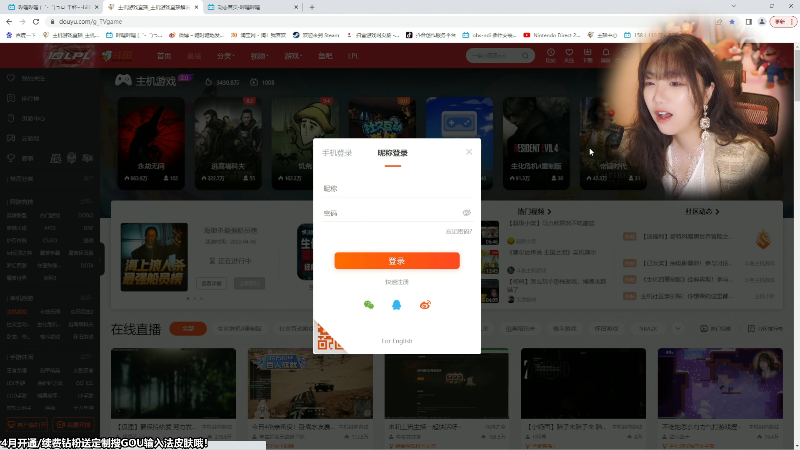Collapse the left sidebar handle

tap(102, 260)
